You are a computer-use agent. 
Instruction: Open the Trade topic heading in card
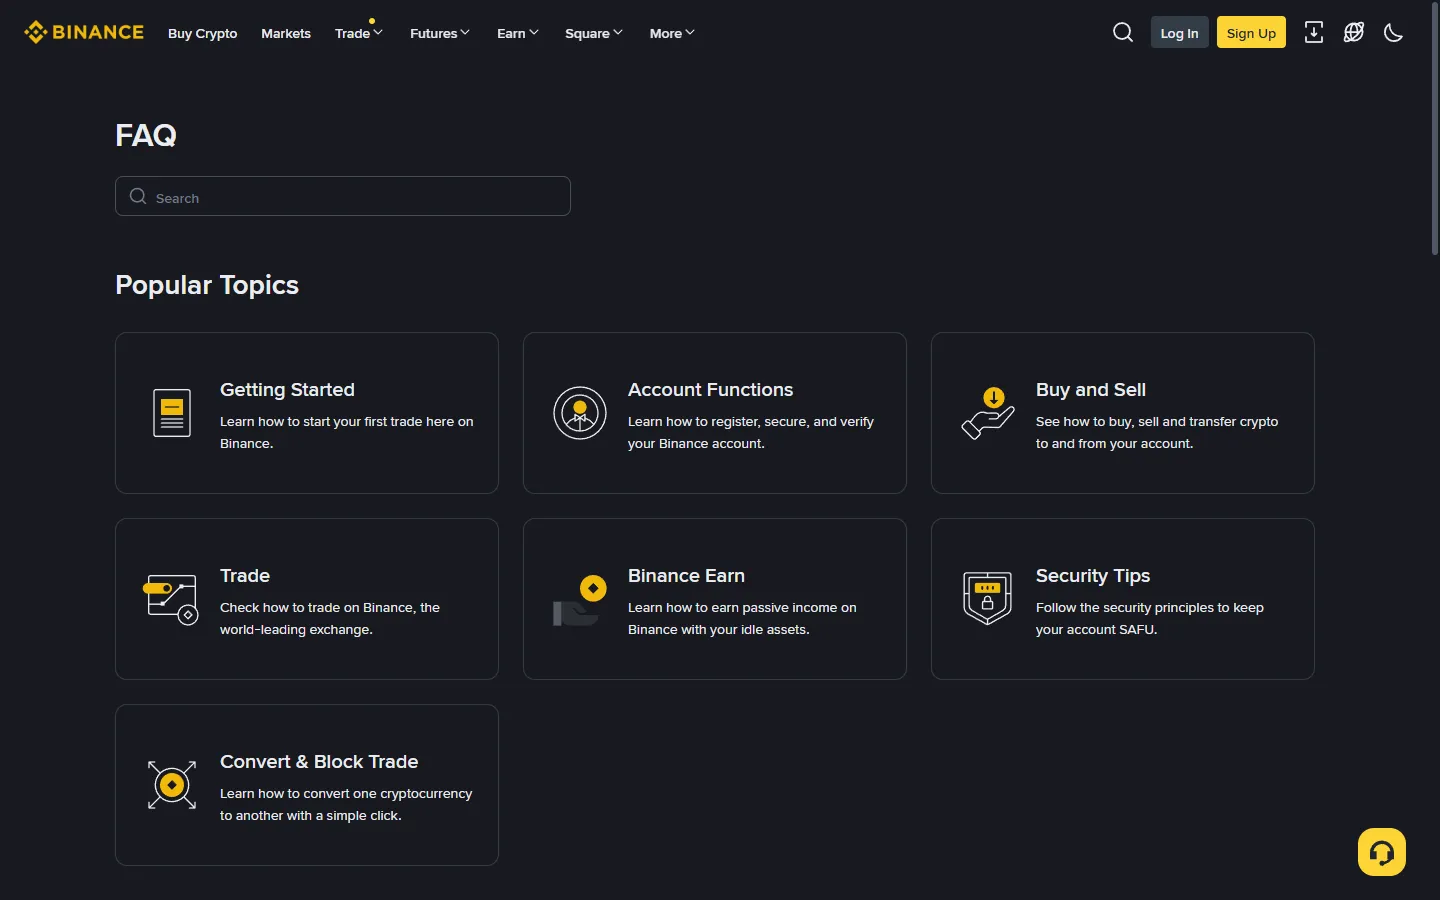(245, 576)
